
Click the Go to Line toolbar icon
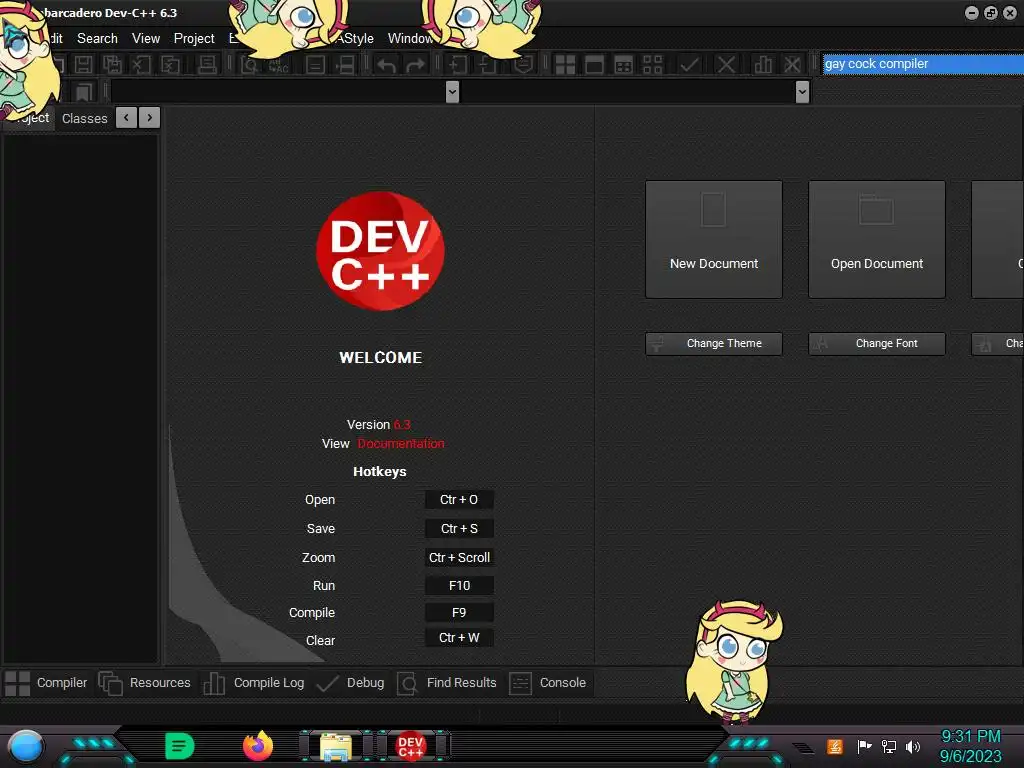344,65
